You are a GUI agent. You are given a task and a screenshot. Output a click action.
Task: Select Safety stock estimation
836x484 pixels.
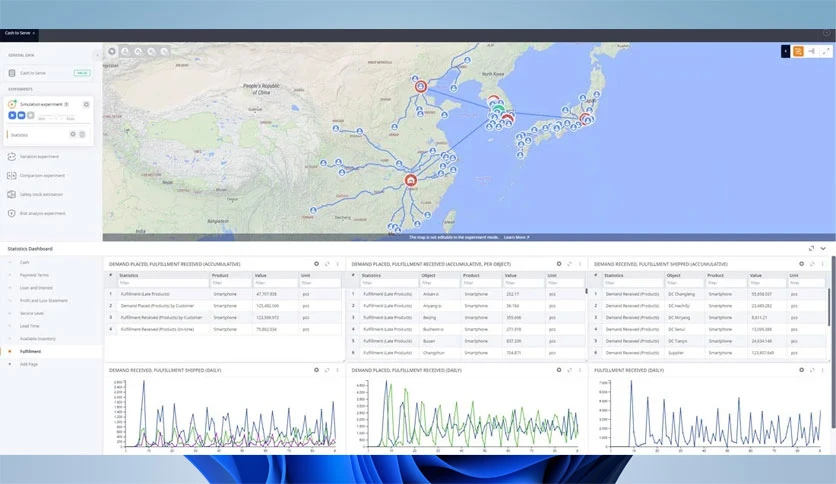(x=41, y=195)
